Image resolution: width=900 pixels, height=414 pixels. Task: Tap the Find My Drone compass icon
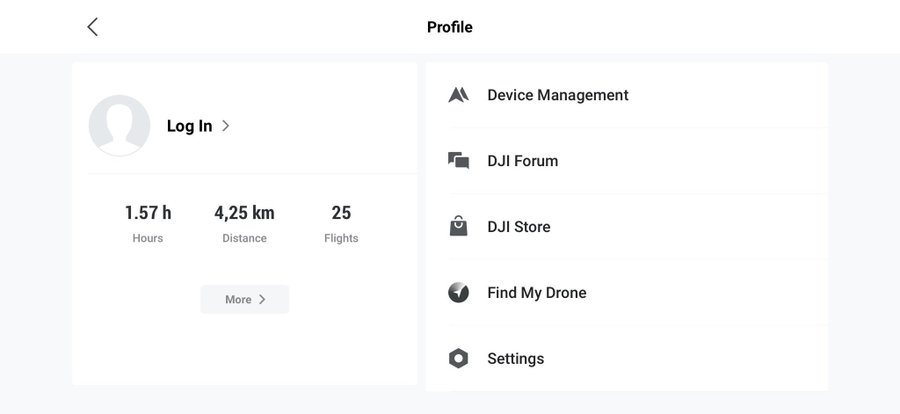[x=458, y=293]
